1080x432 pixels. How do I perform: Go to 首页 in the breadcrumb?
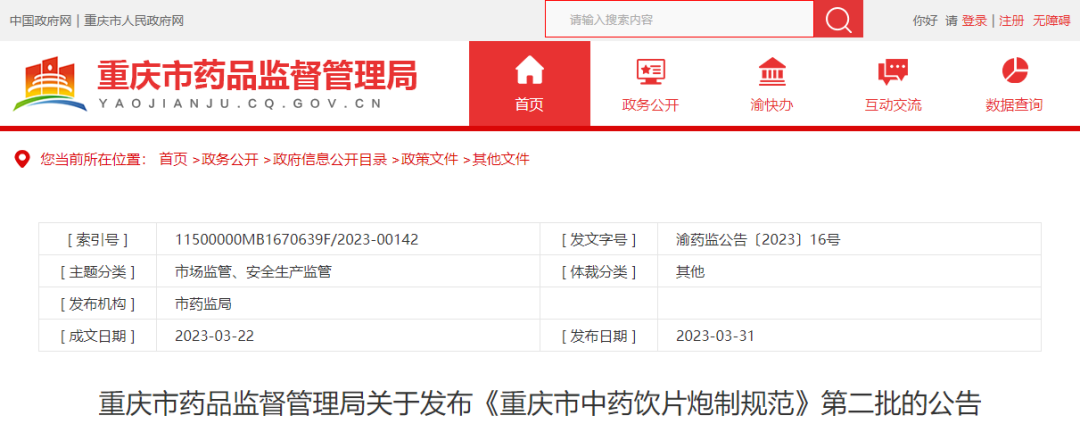[173, 159]
